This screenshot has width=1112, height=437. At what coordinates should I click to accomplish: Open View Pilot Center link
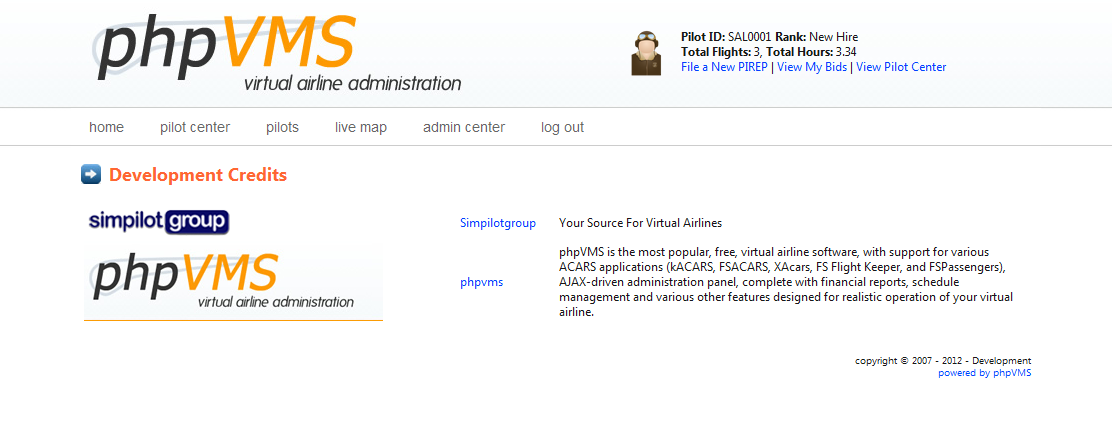coord(901,67)
